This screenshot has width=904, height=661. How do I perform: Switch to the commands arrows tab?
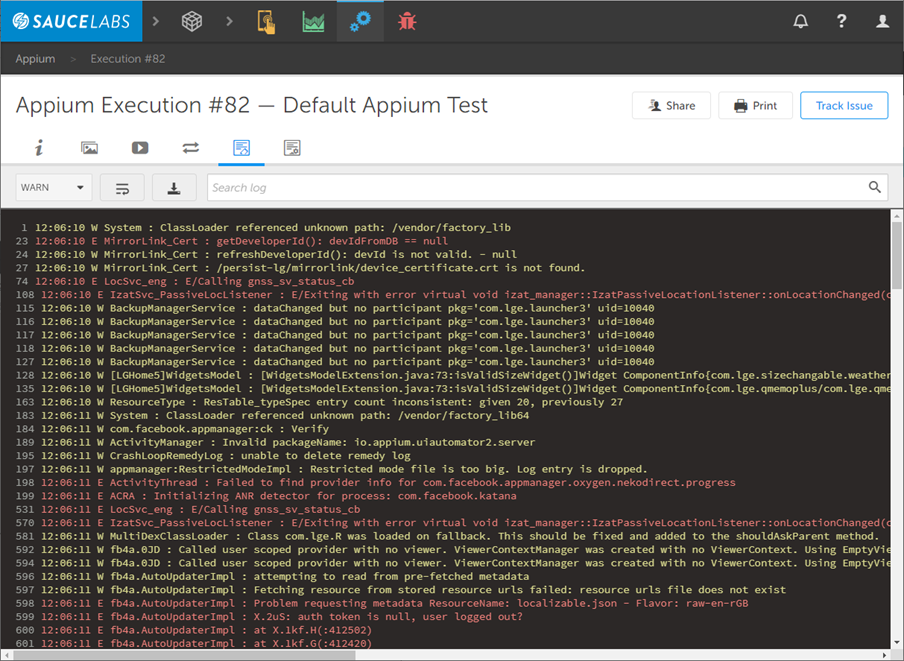click(x=191, y=148)
